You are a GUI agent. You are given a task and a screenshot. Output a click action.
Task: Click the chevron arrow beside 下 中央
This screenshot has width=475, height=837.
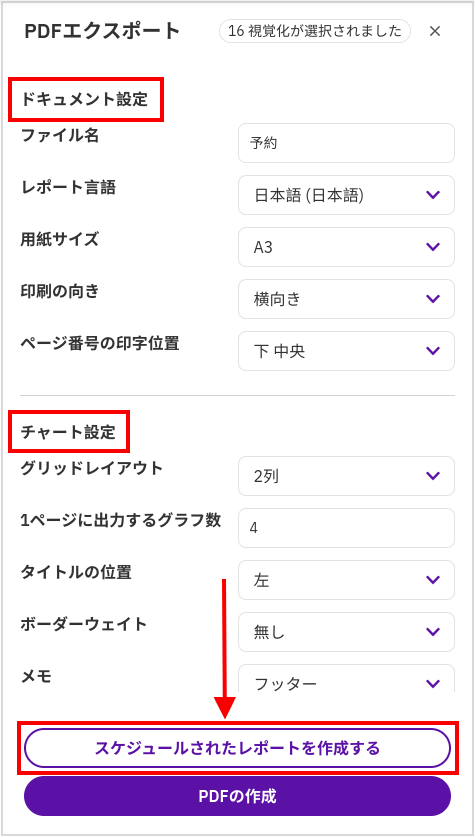coord(433,351)
